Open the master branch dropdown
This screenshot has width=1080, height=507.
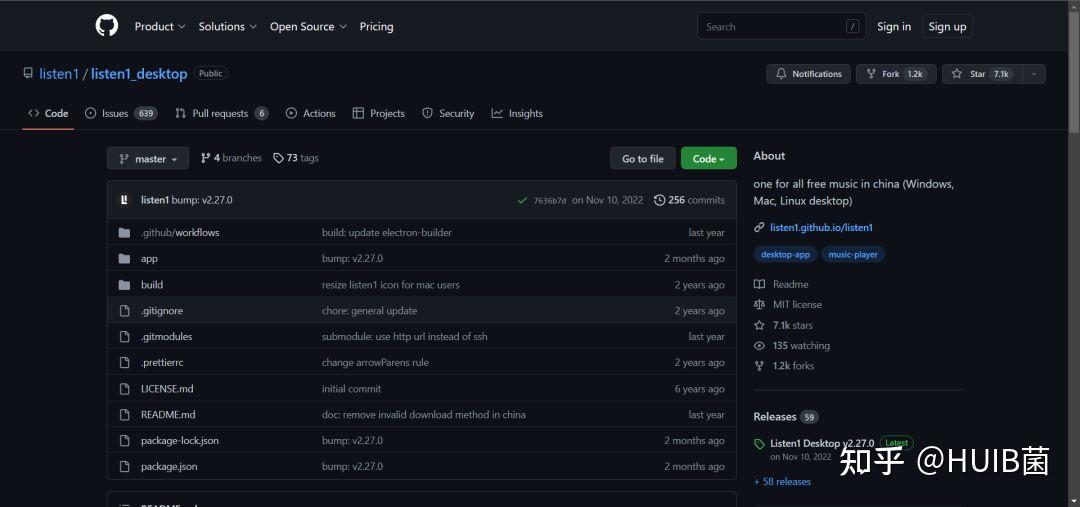coord(148,159)
